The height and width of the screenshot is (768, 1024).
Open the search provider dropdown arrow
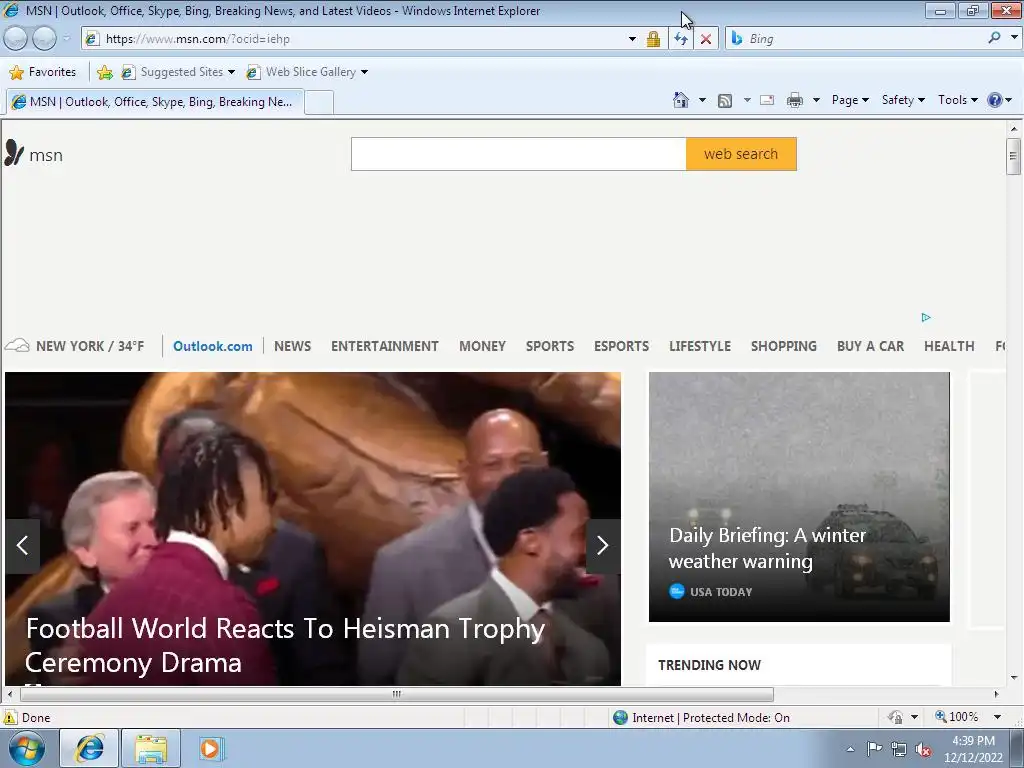[x=1014, y=38]
